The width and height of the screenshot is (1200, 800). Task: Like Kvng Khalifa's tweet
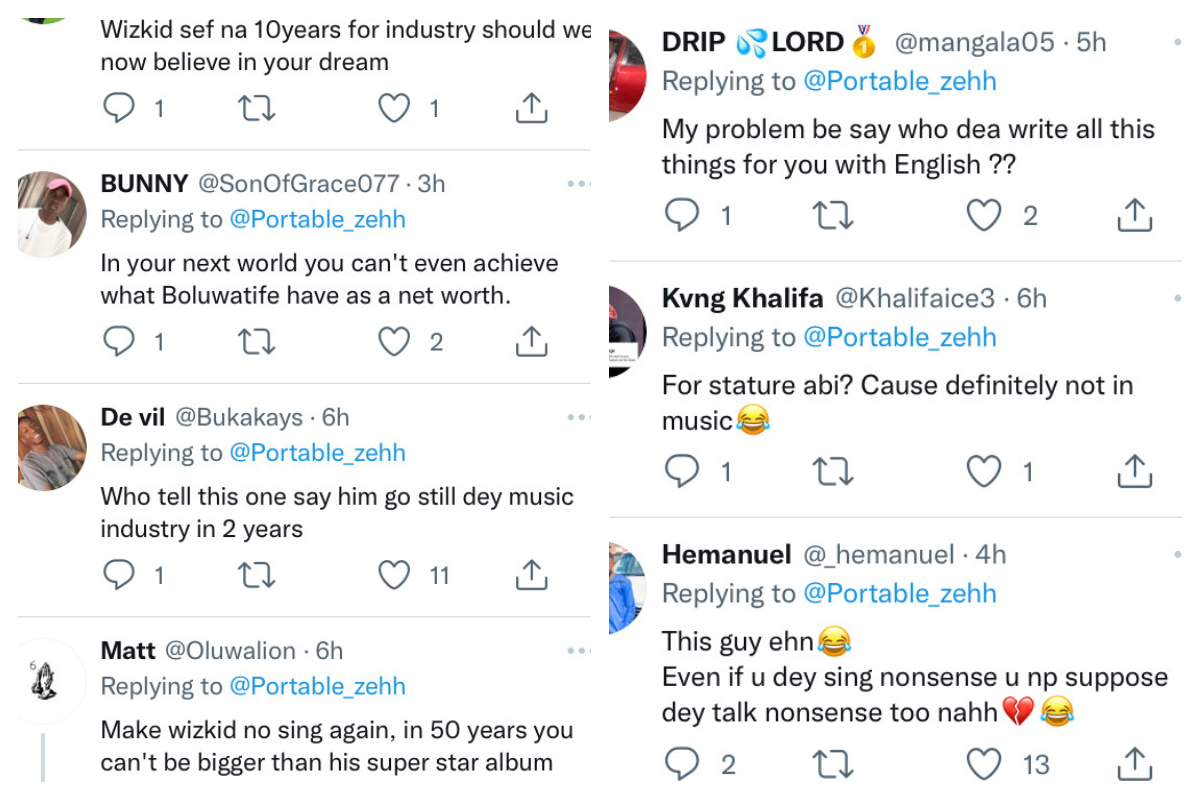click(984, 471)
